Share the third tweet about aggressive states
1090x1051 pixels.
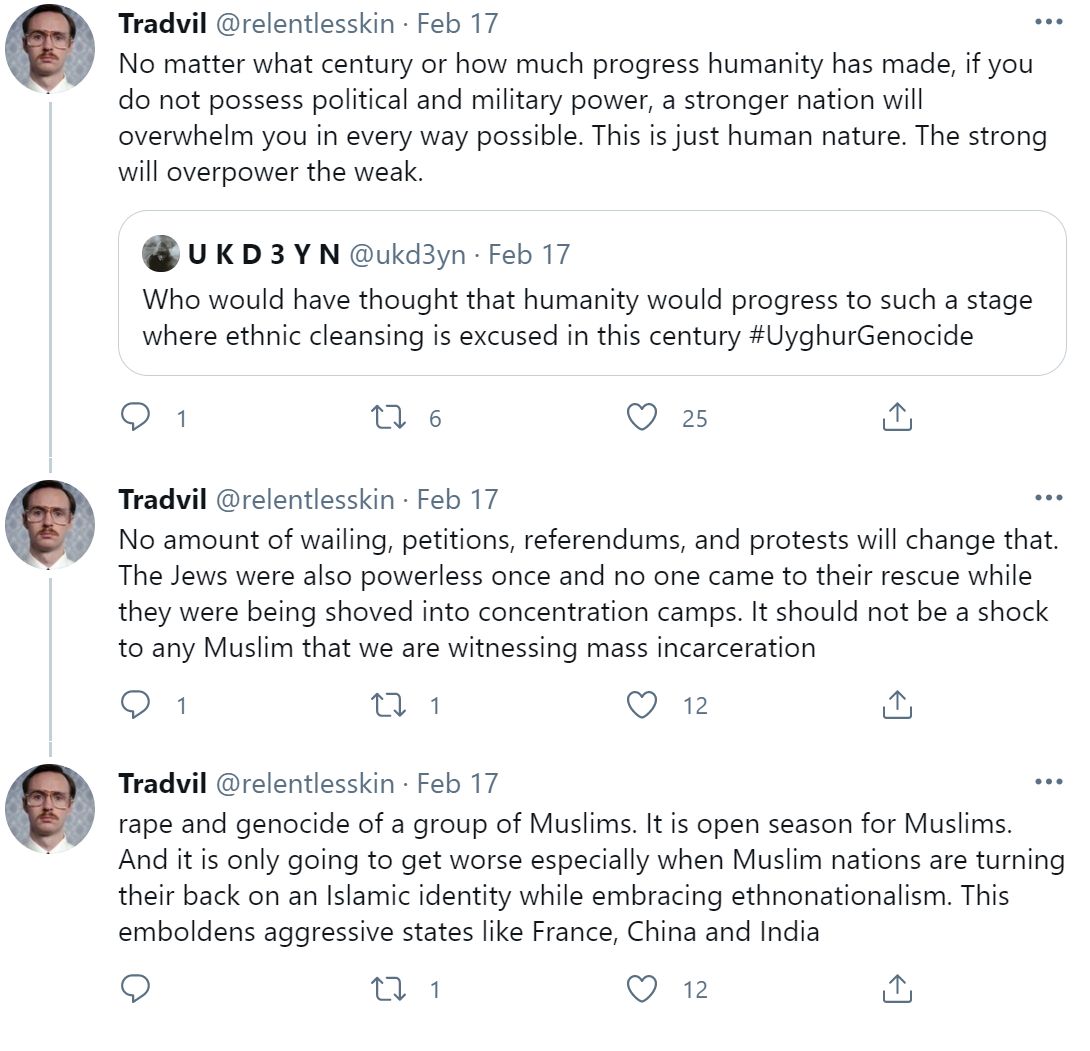tap(897, 989)
